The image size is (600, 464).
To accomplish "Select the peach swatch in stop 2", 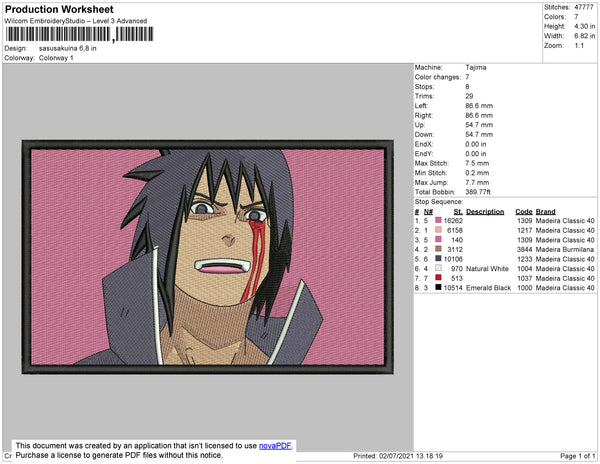I will click(438, 230).
